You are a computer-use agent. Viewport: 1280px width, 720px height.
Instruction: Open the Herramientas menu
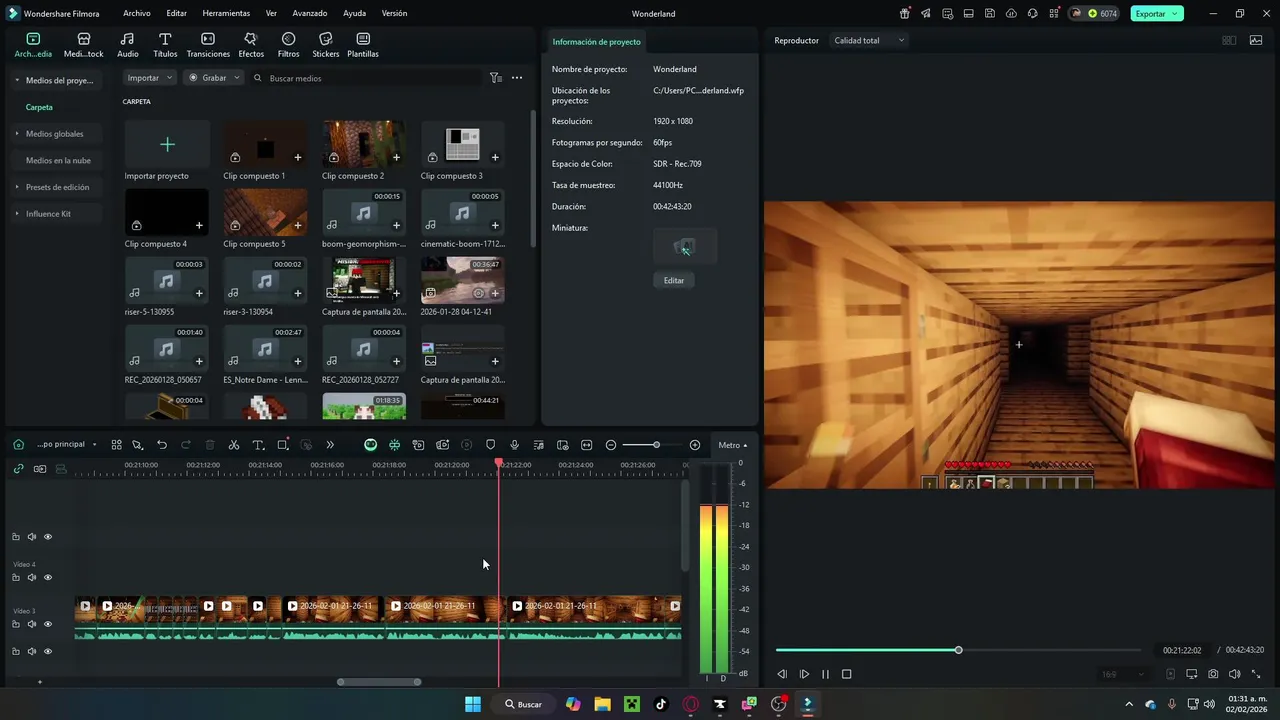pyautogui.click(x=226, y=14)
